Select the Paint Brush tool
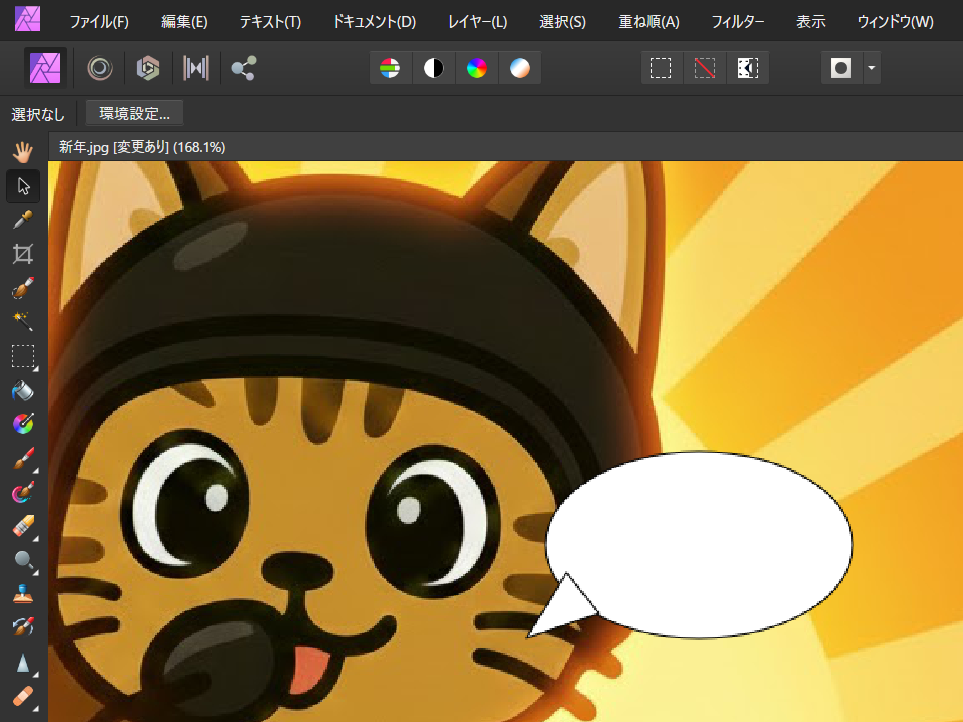The height and width of the screenshot is (722, 963). coord(23,458)
